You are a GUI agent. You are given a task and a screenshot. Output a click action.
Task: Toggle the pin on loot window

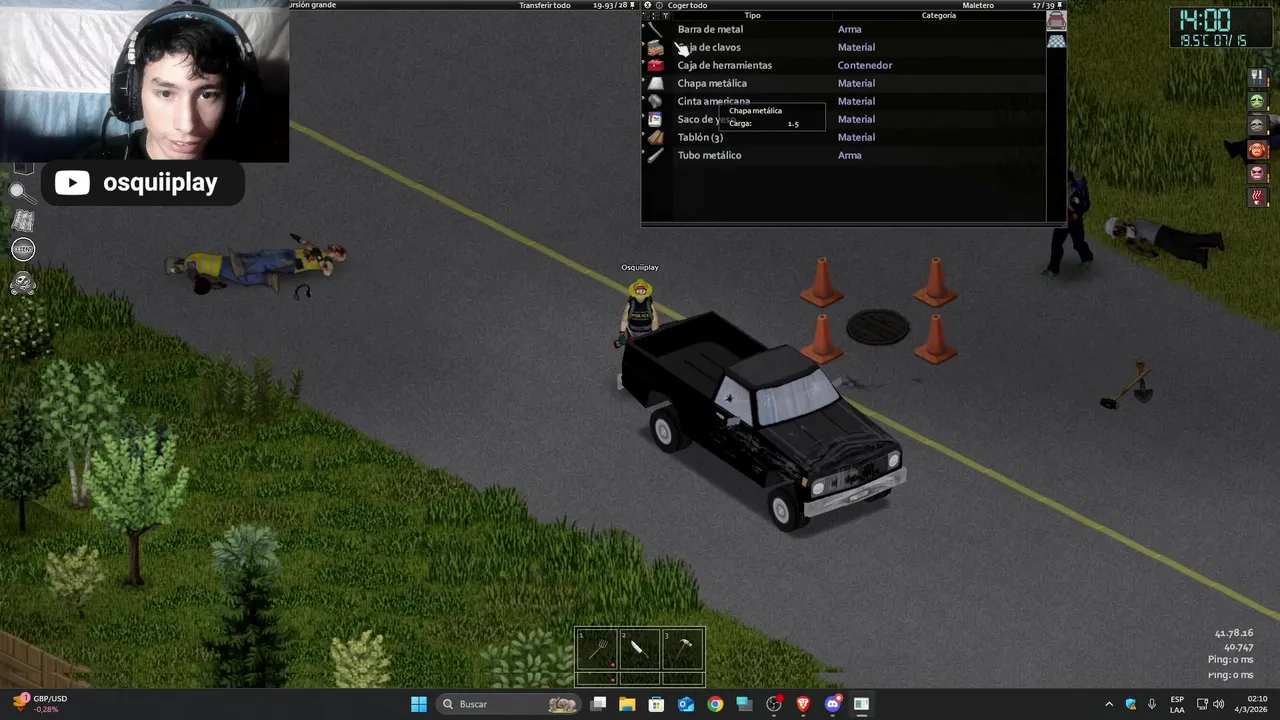[1062, 5]
